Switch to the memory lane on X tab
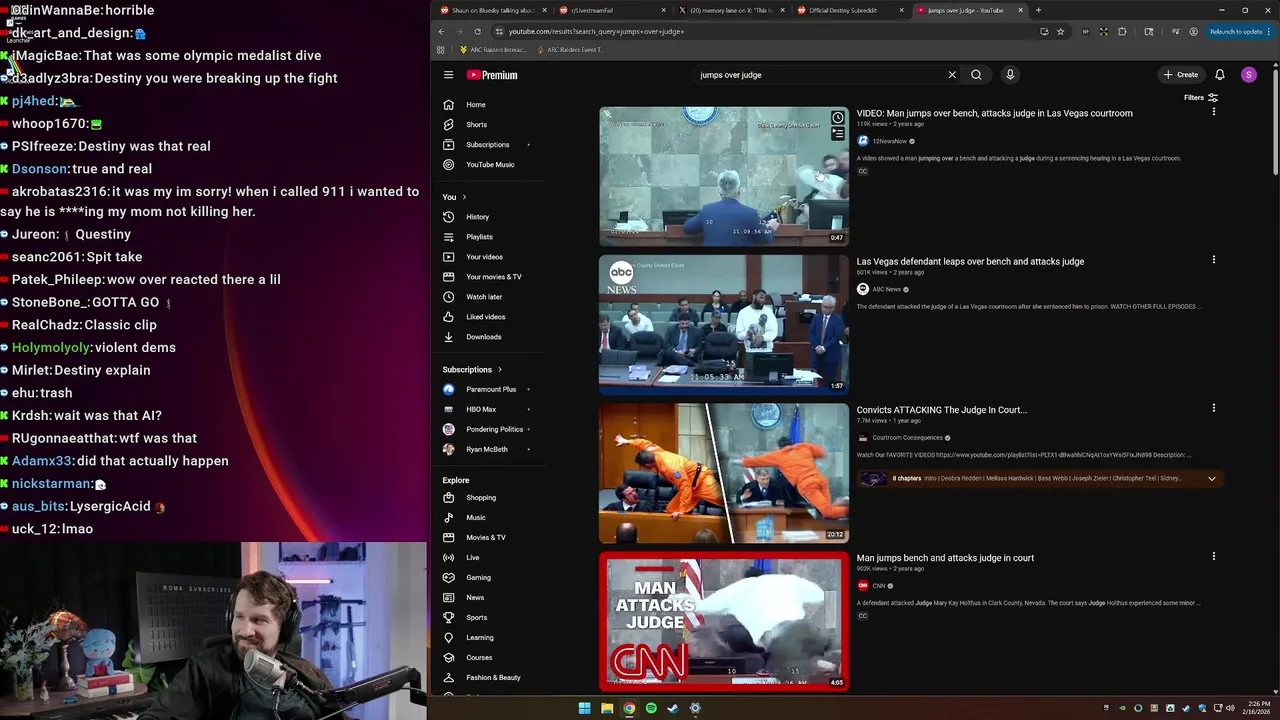 tap(730, 10)
